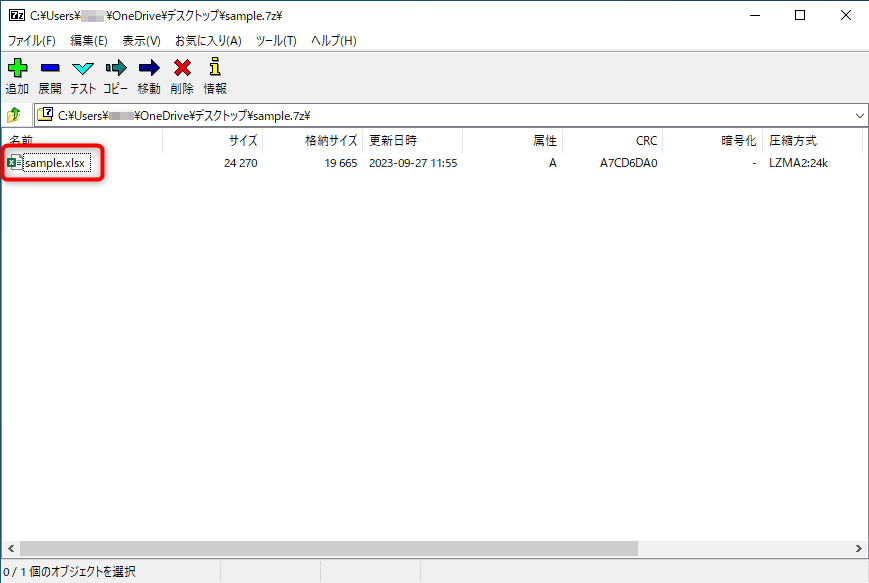869x583 pixels.
Task: Sort by the 更新日時 column header
Action: coord(395,140)
